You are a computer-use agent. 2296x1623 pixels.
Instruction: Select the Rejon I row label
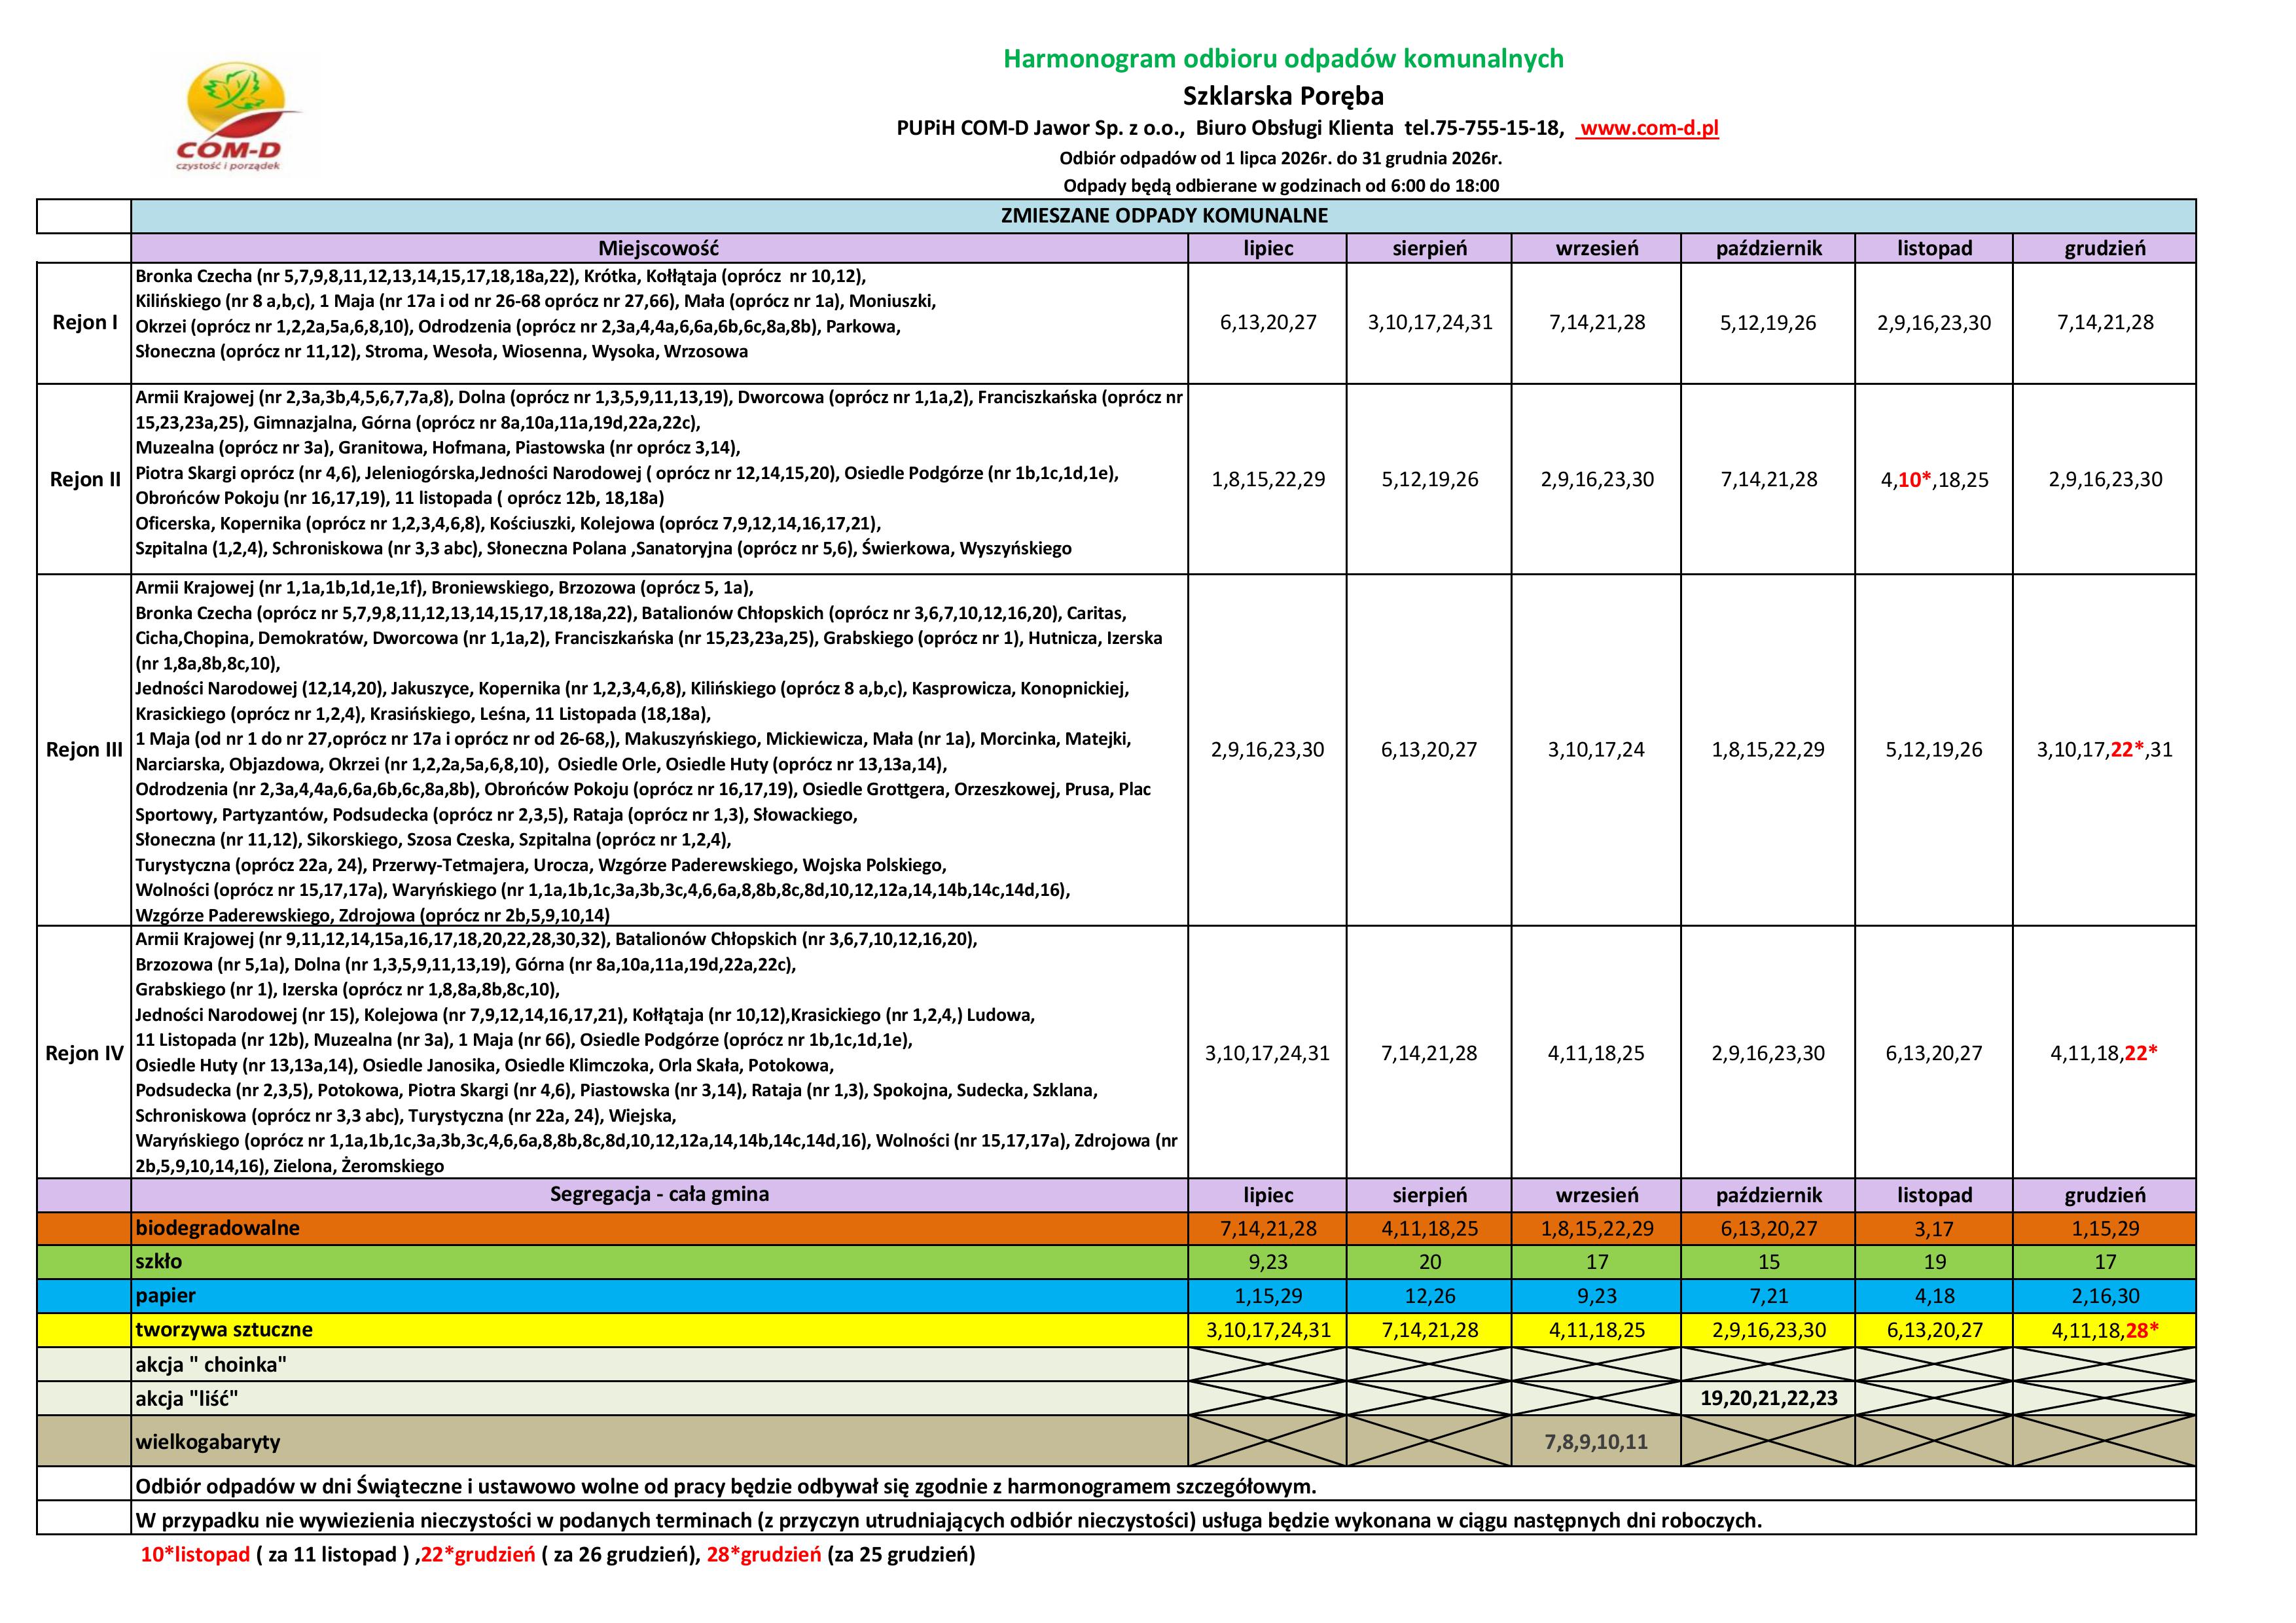click(85, 323)
